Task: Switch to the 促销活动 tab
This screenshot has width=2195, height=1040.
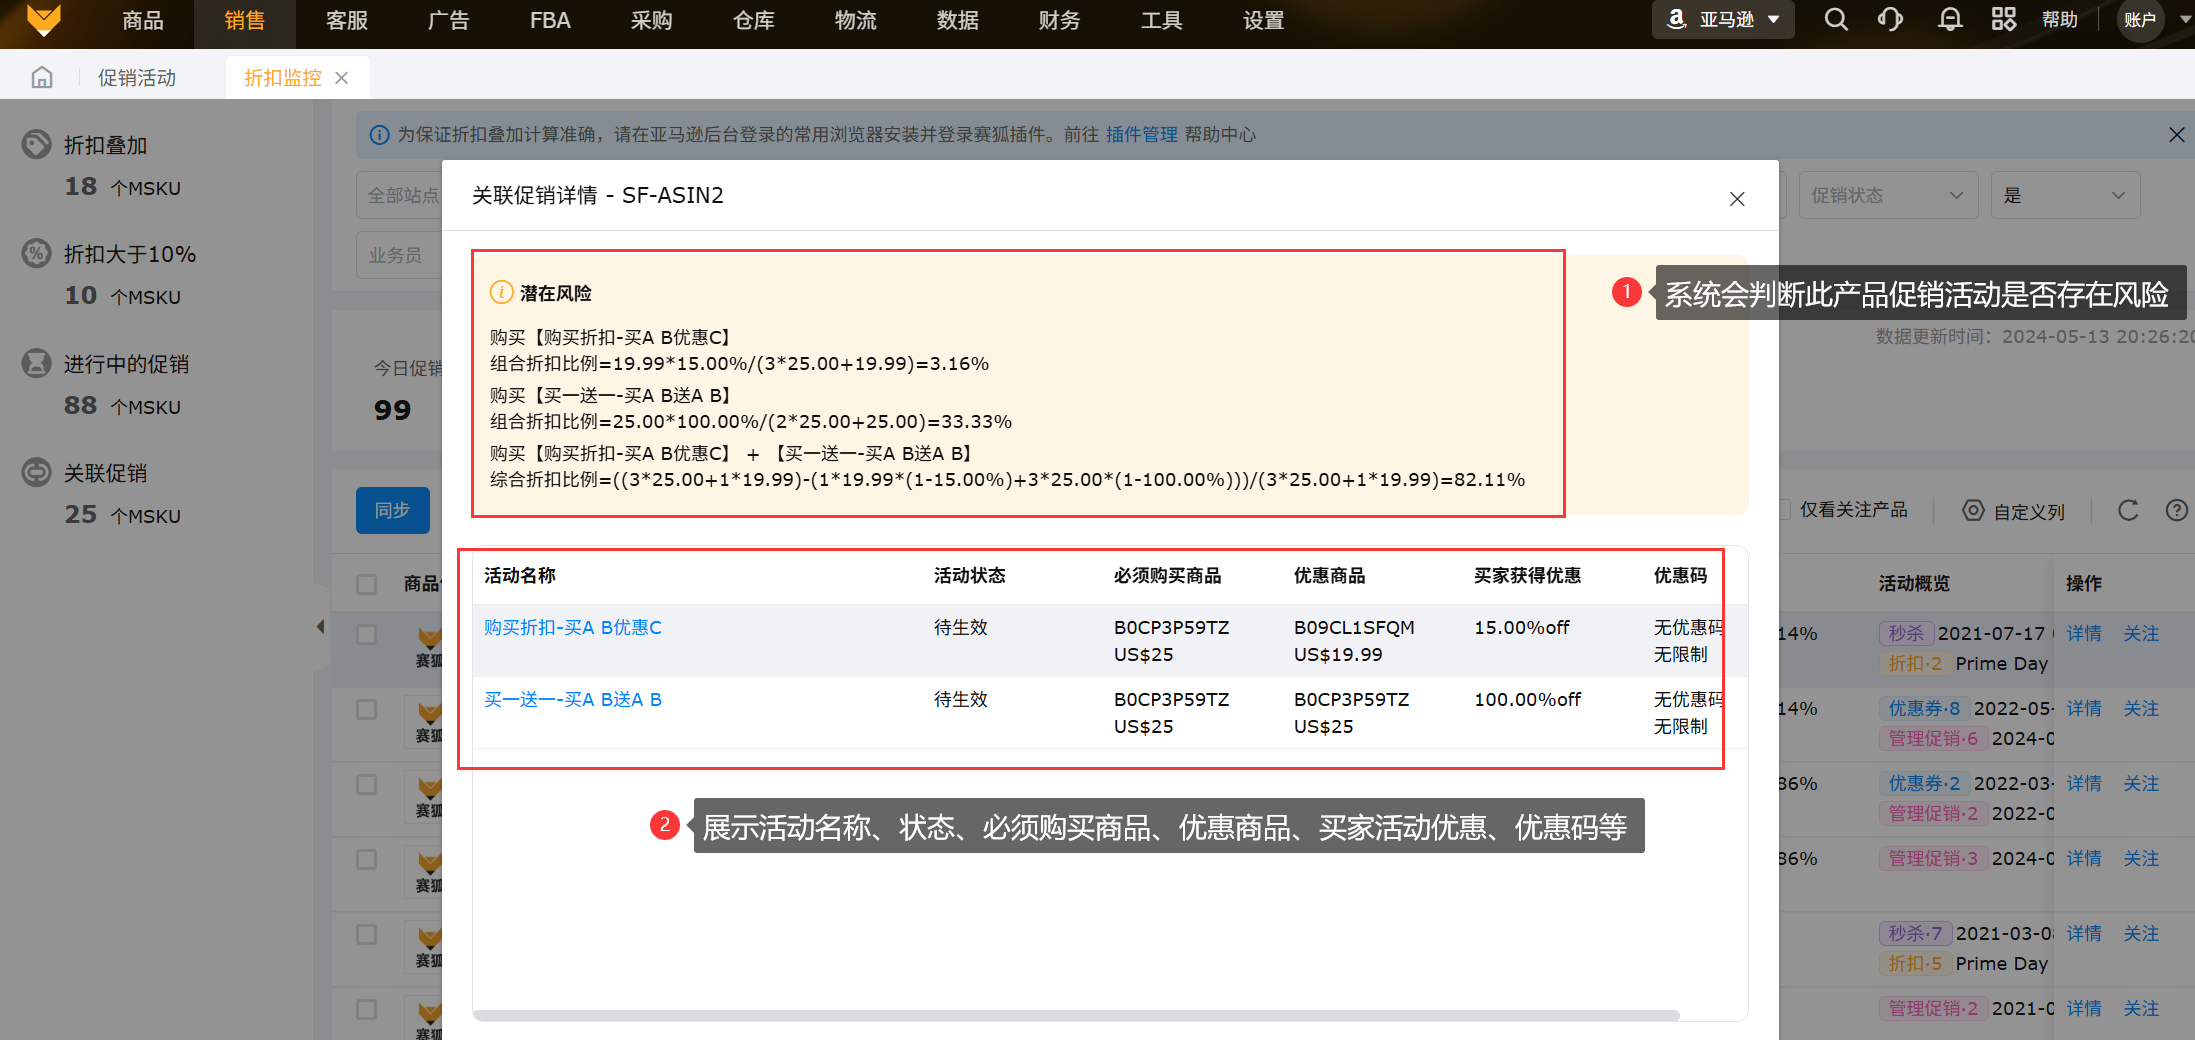Action: click(137, 77)
